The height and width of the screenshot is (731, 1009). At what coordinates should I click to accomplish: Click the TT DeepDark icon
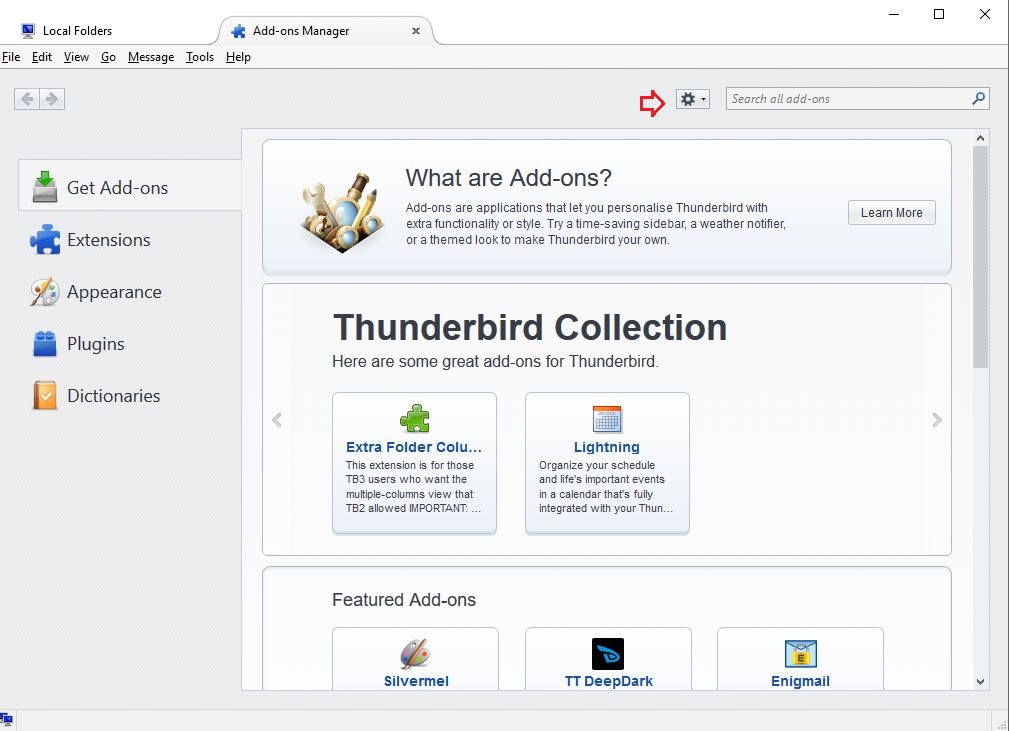point(608,654)
